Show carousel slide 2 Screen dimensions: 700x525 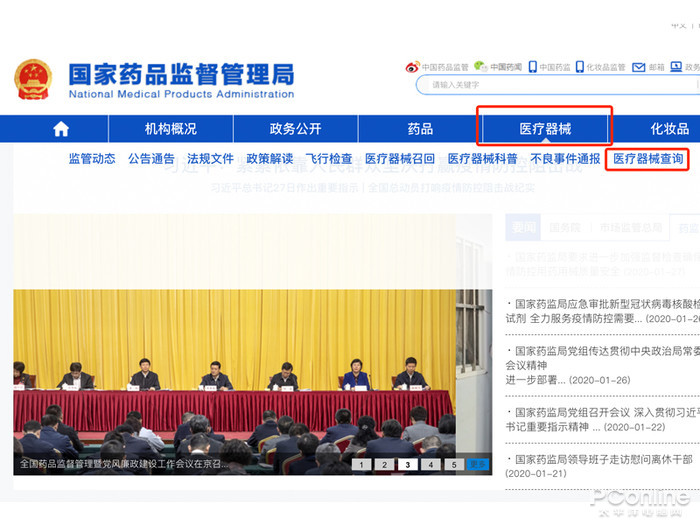(x=384, y=464)
